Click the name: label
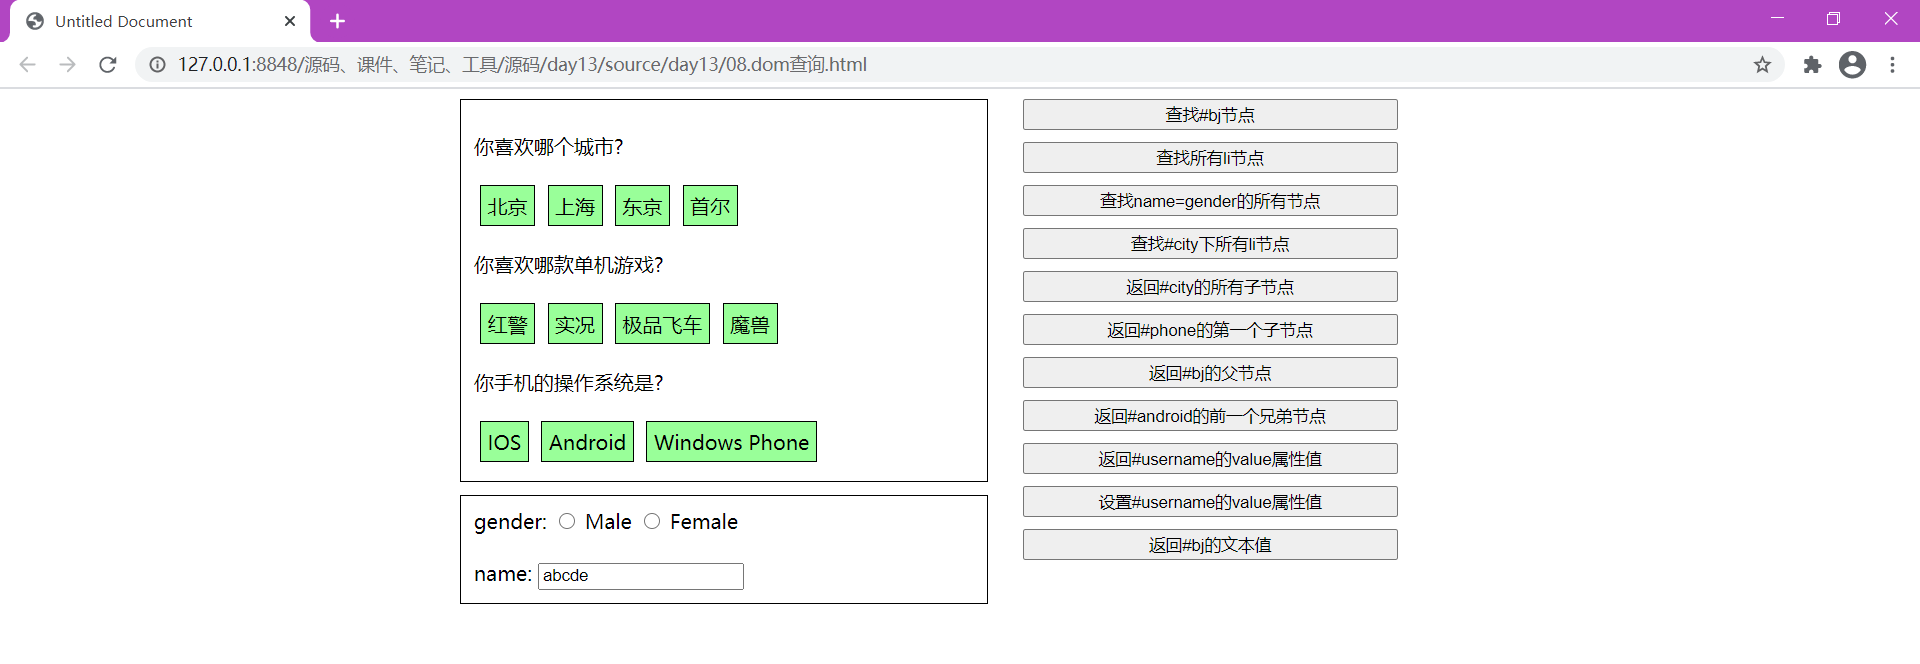The height and width of the screenshot is (664, 1920). (x=502, y=574)
